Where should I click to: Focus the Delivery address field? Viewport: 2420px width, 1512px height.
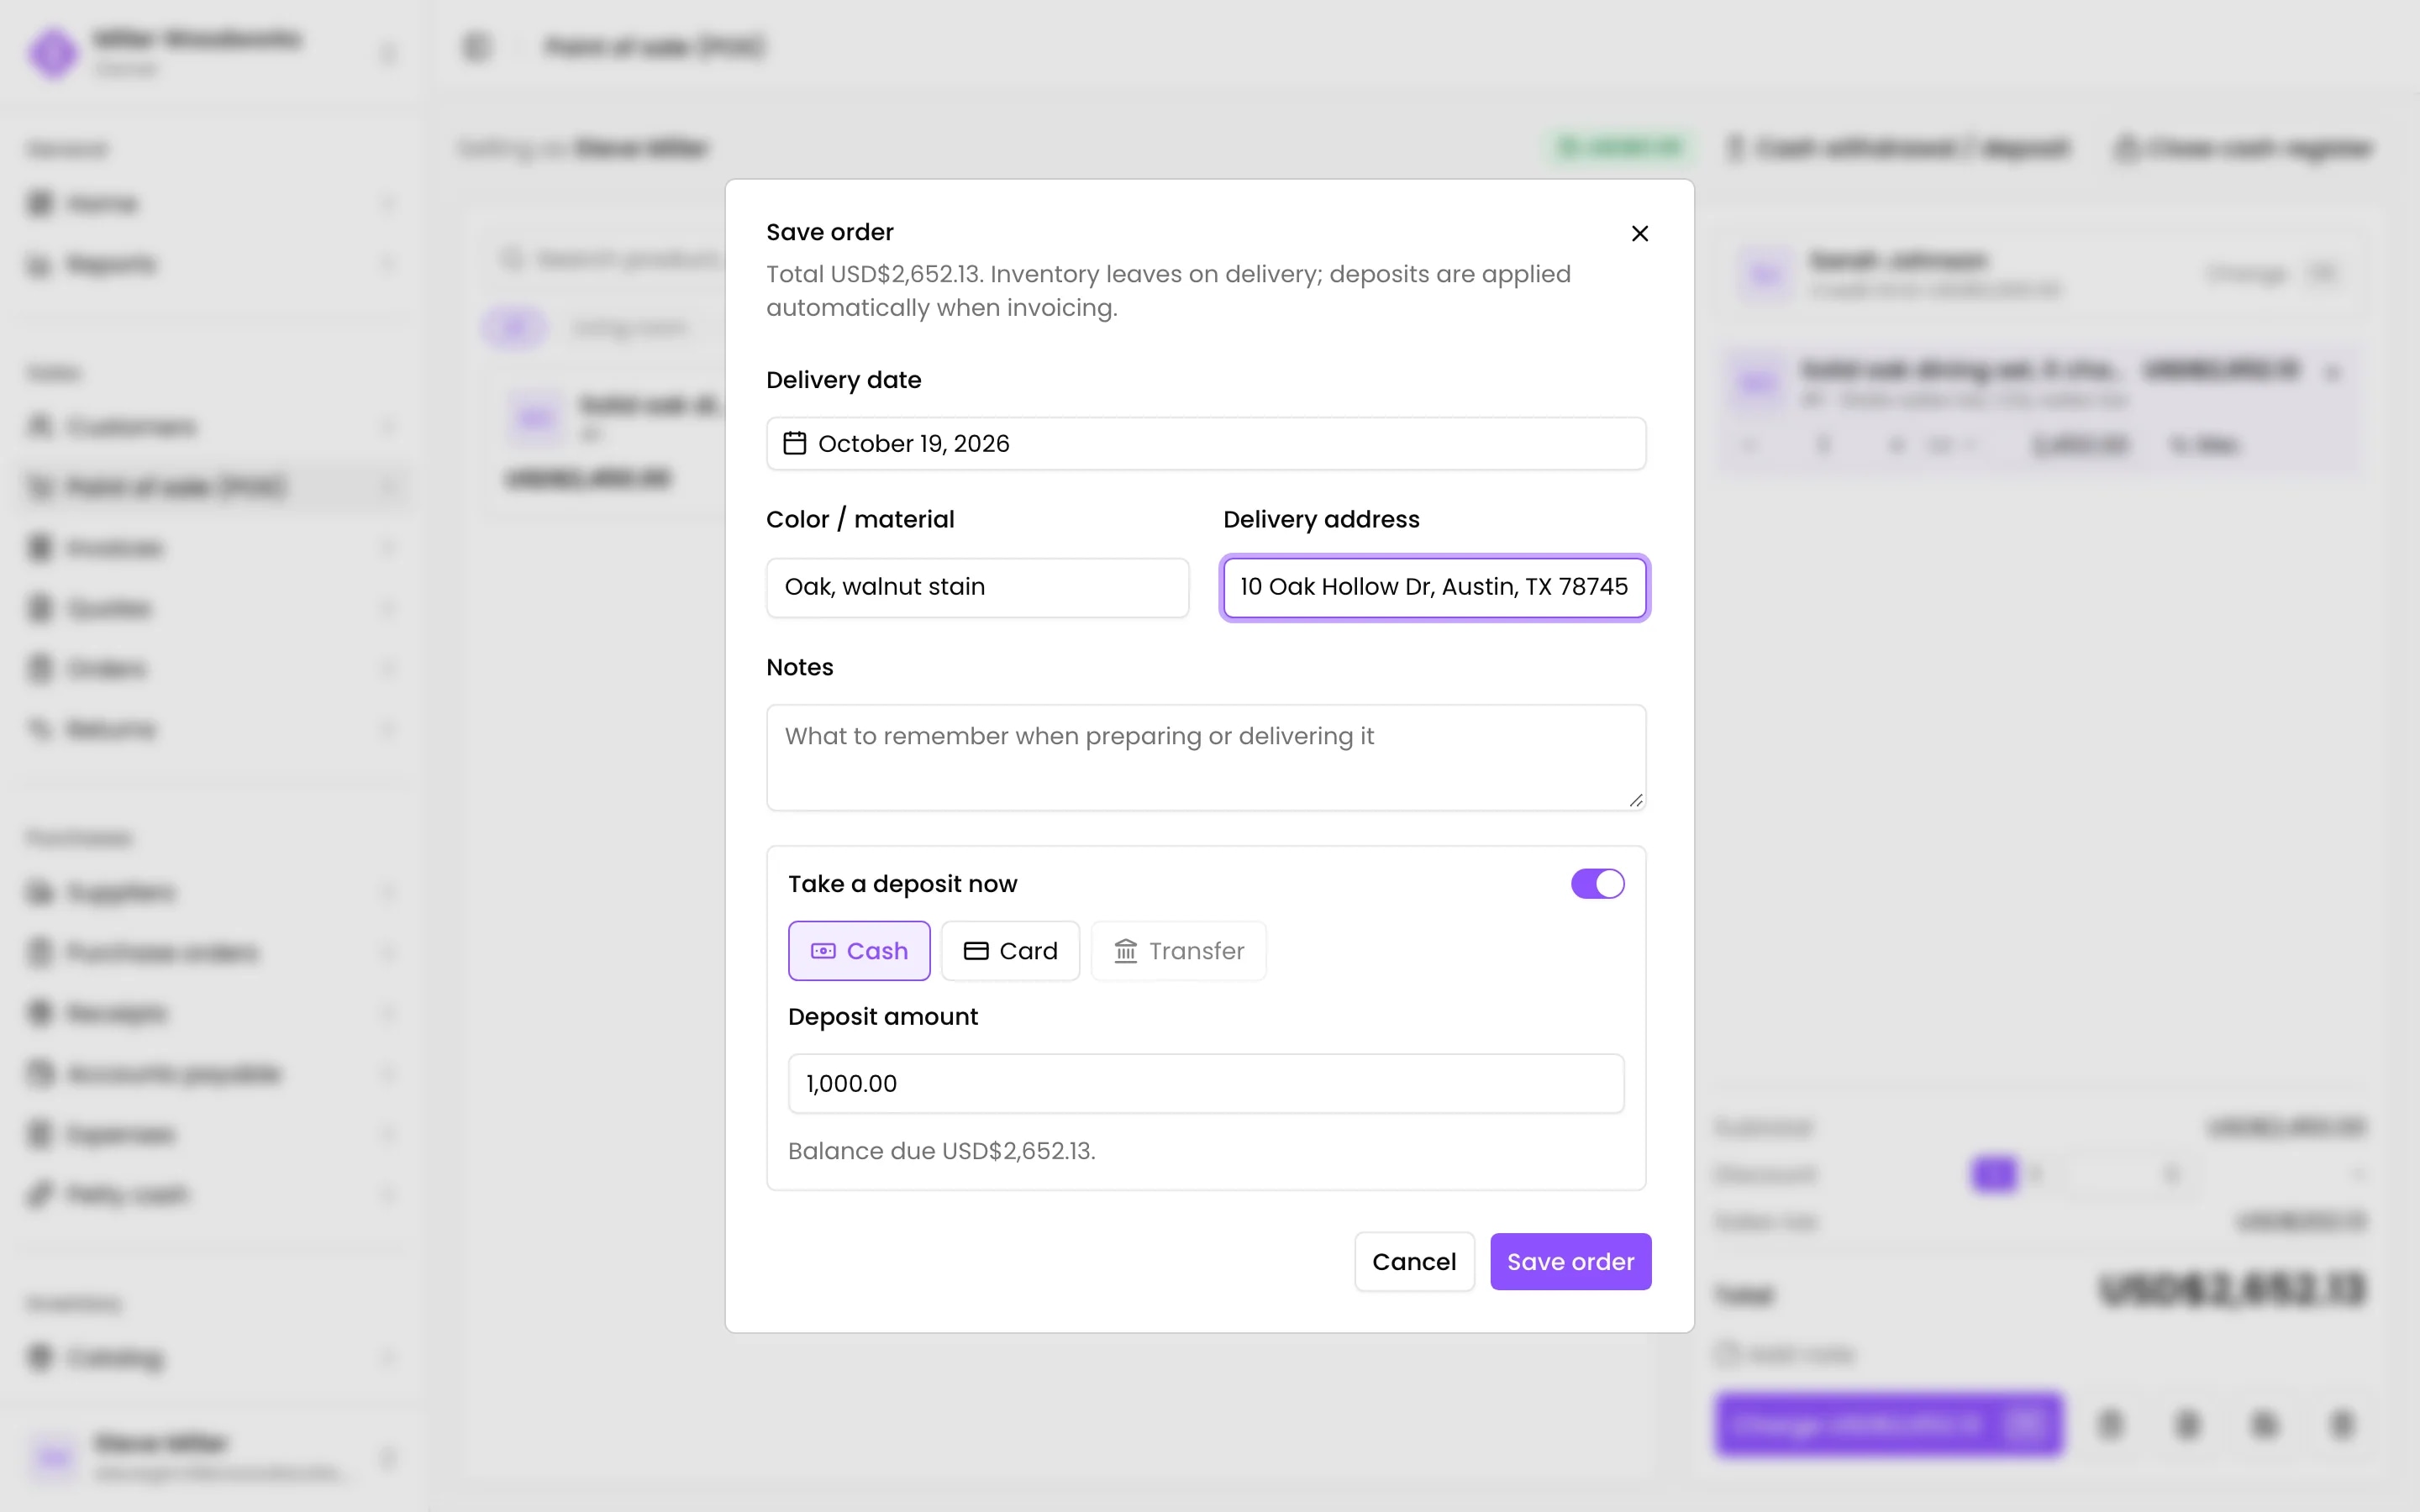(1434, 587)
